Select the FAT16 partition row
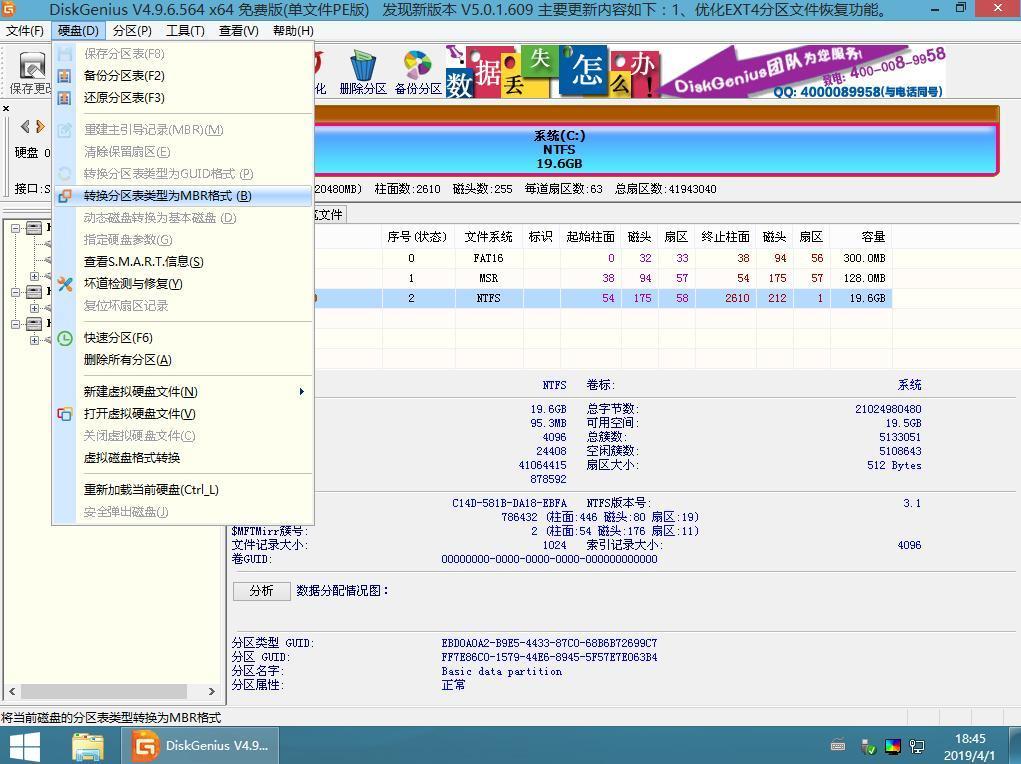The width and height of the screenshot is (1021, 764). coord(603,259)
